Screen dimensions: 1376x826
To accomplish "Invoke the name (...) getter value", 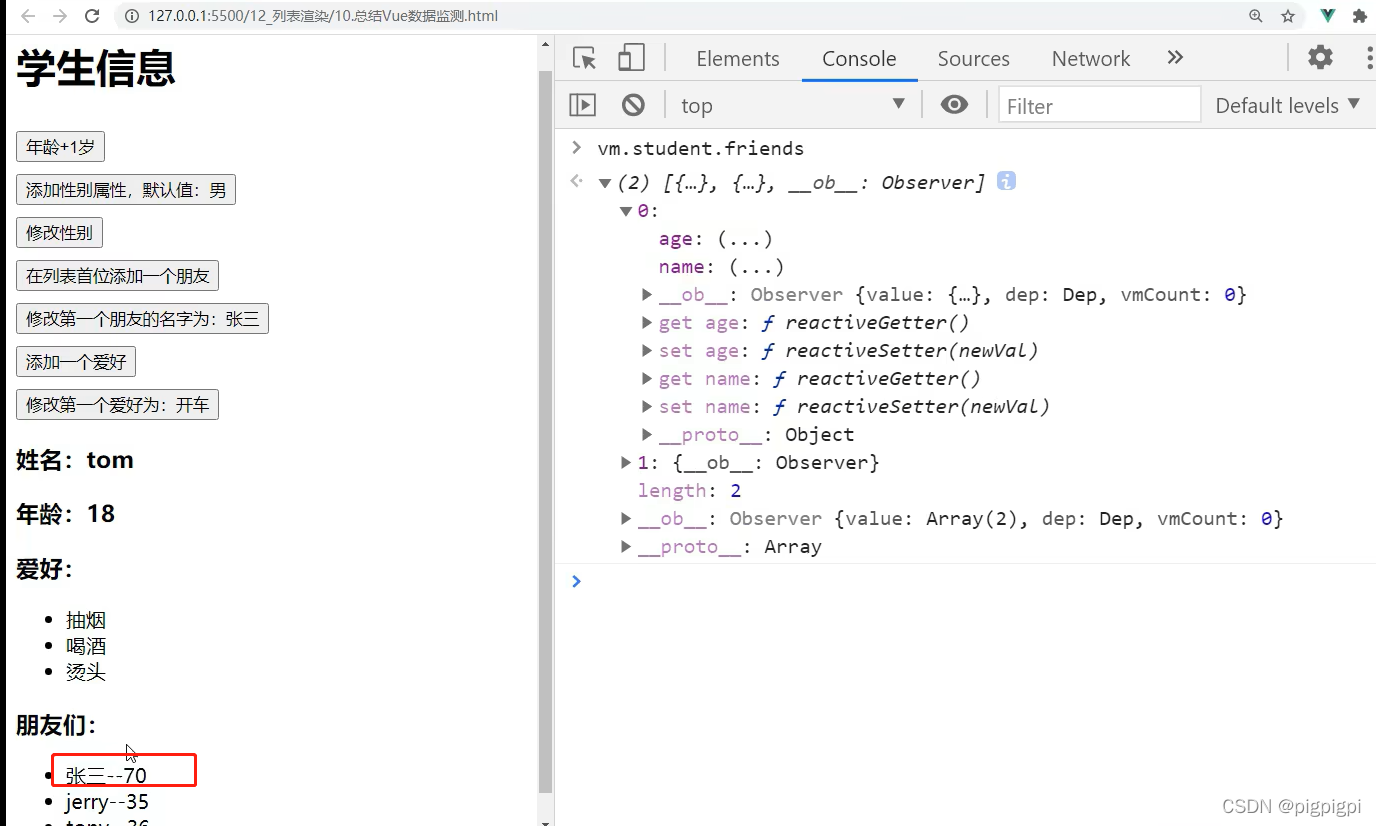I will click(756, 267).
